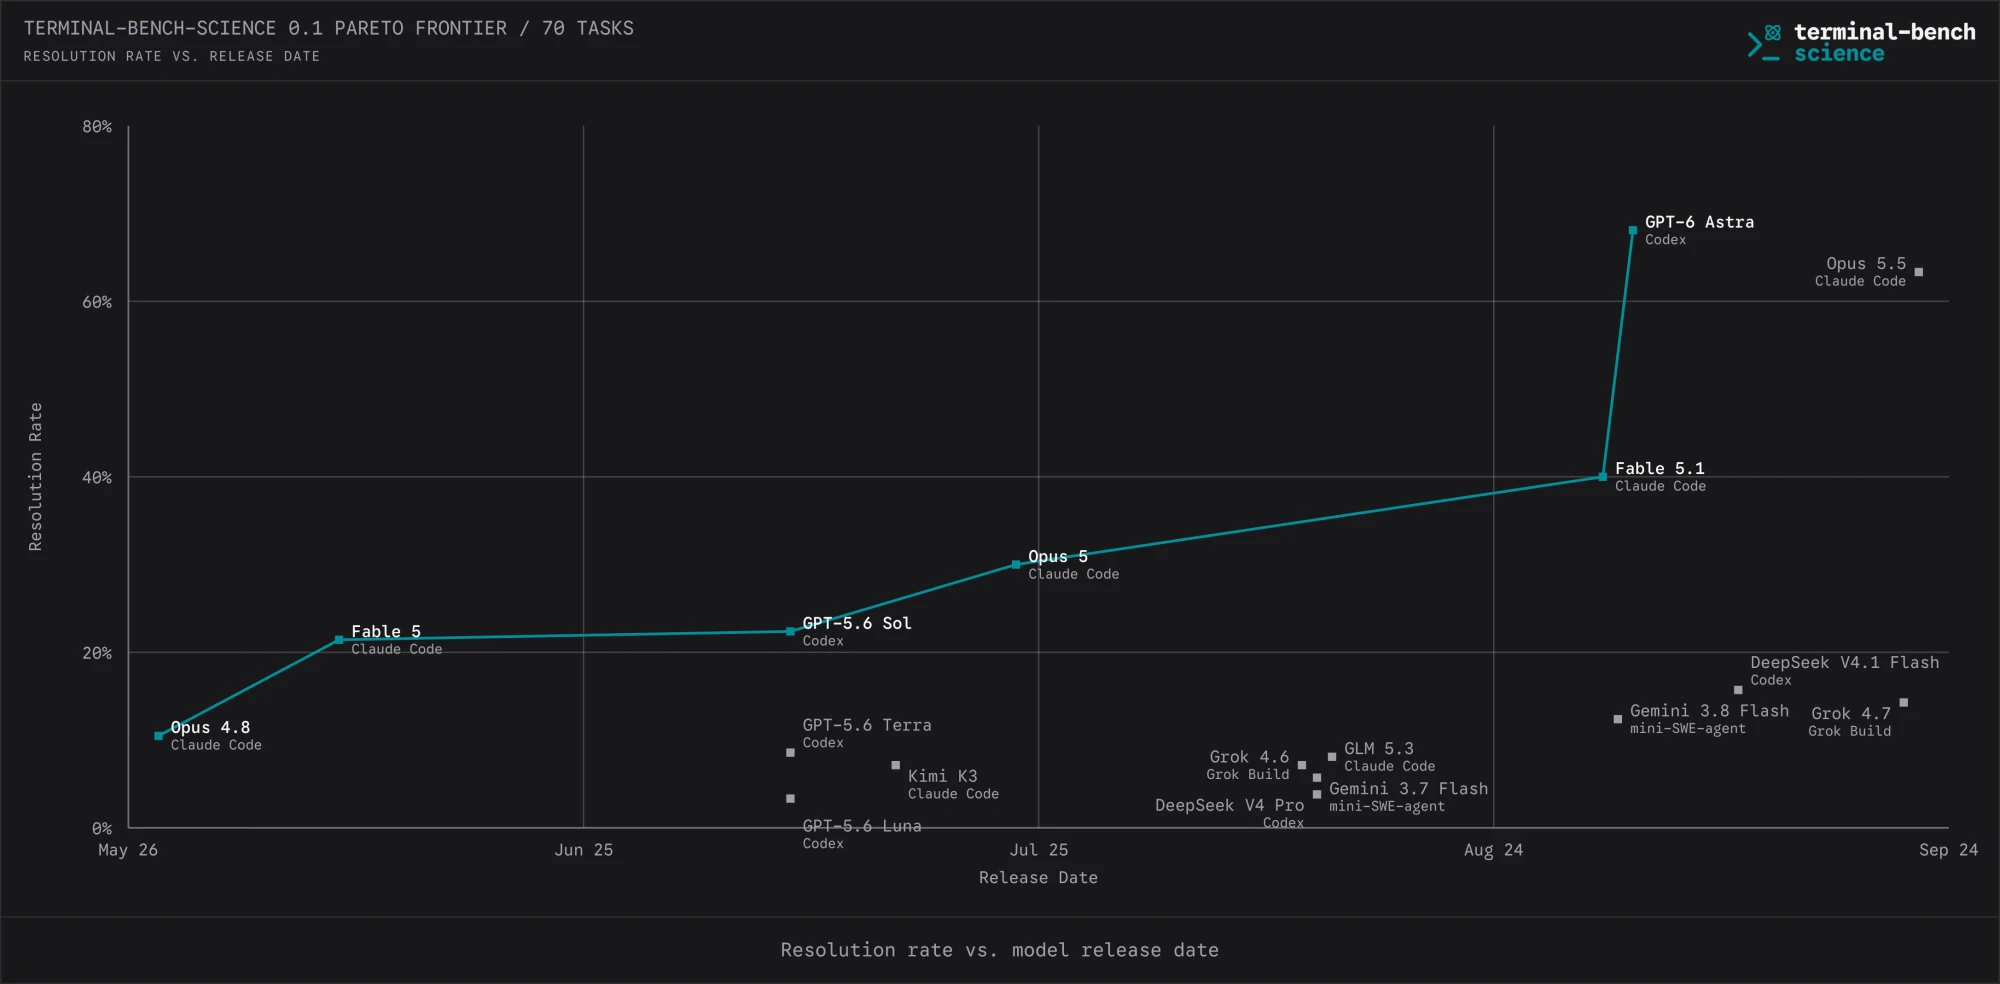
Task: Select the GPT-6 Astra data point
Action: (x=1633, y=231)
